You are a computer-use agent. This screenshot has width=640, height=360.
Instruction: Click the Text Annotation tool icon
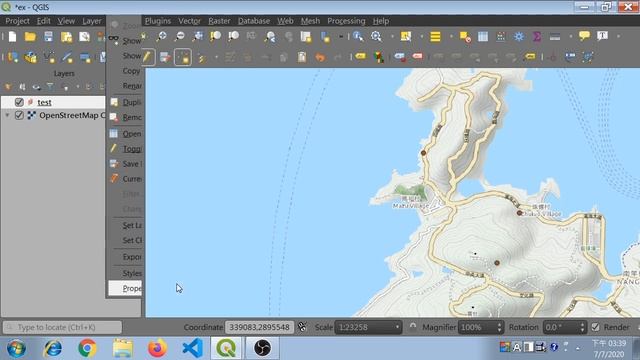click(602, 36)
